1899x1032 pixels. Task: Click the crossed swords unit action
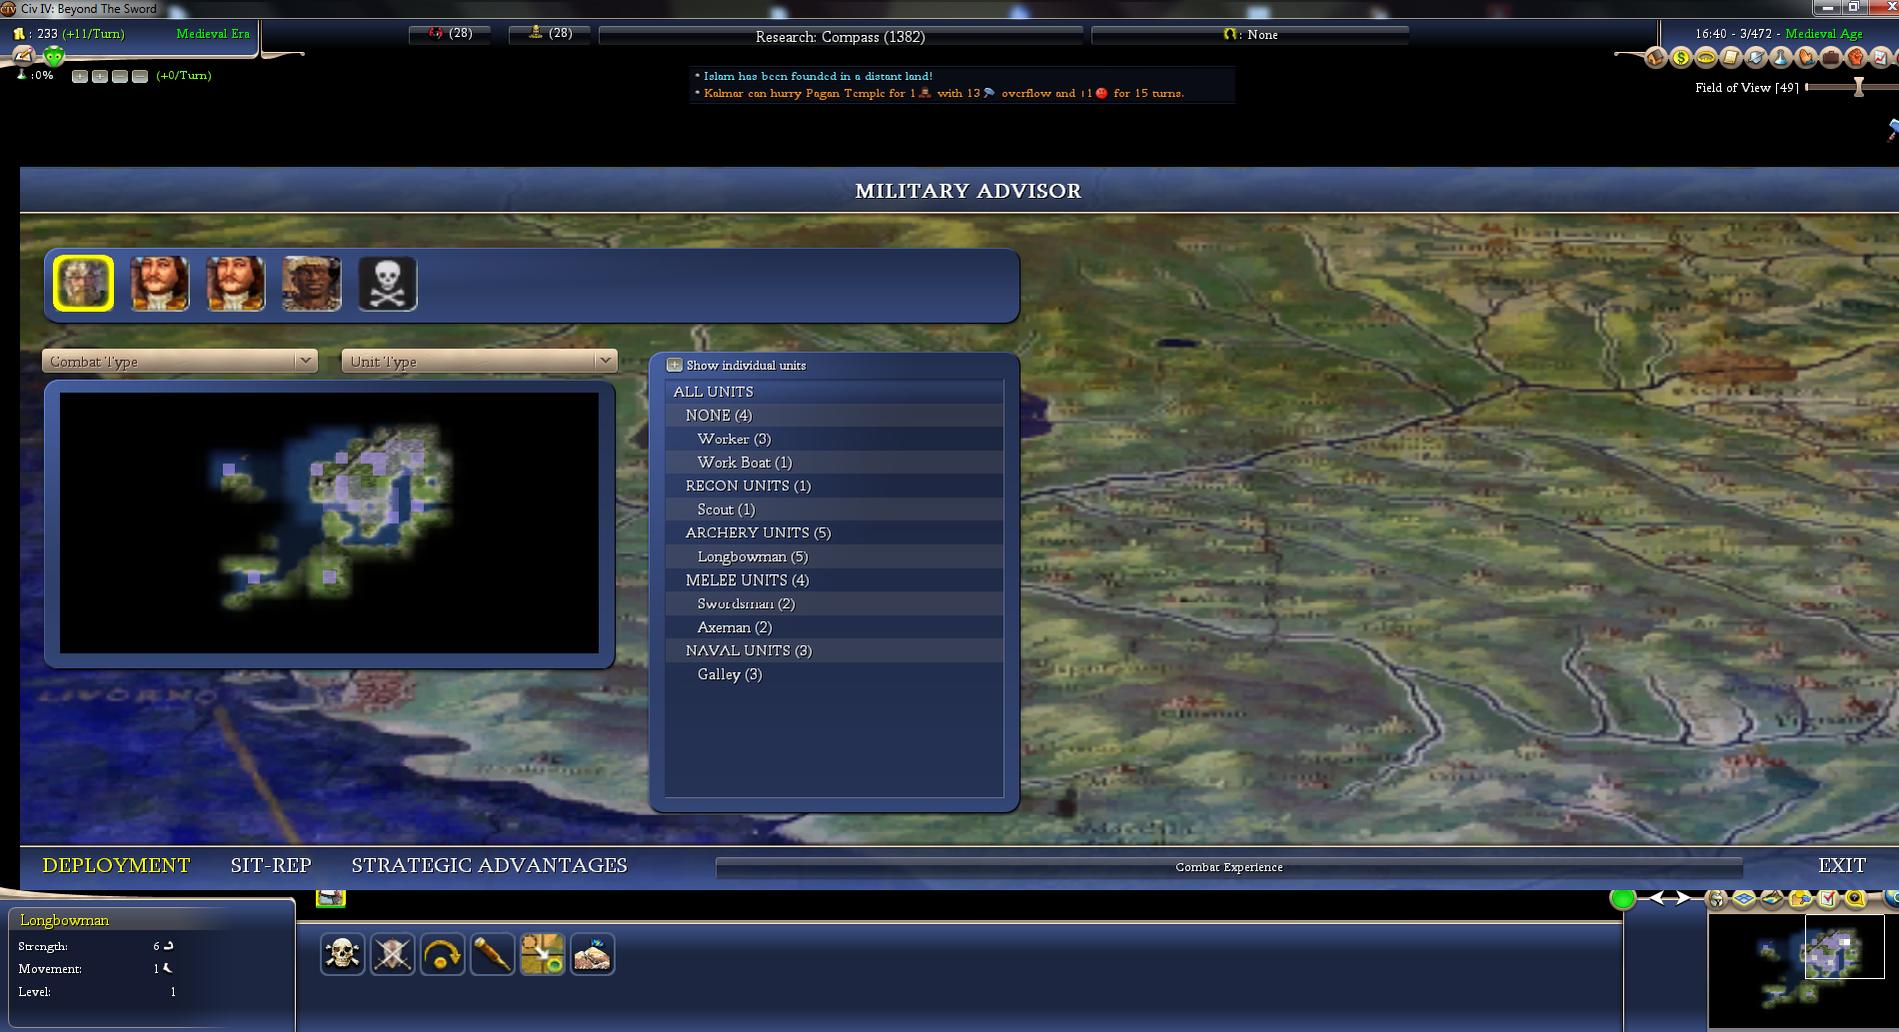[392, 954]
